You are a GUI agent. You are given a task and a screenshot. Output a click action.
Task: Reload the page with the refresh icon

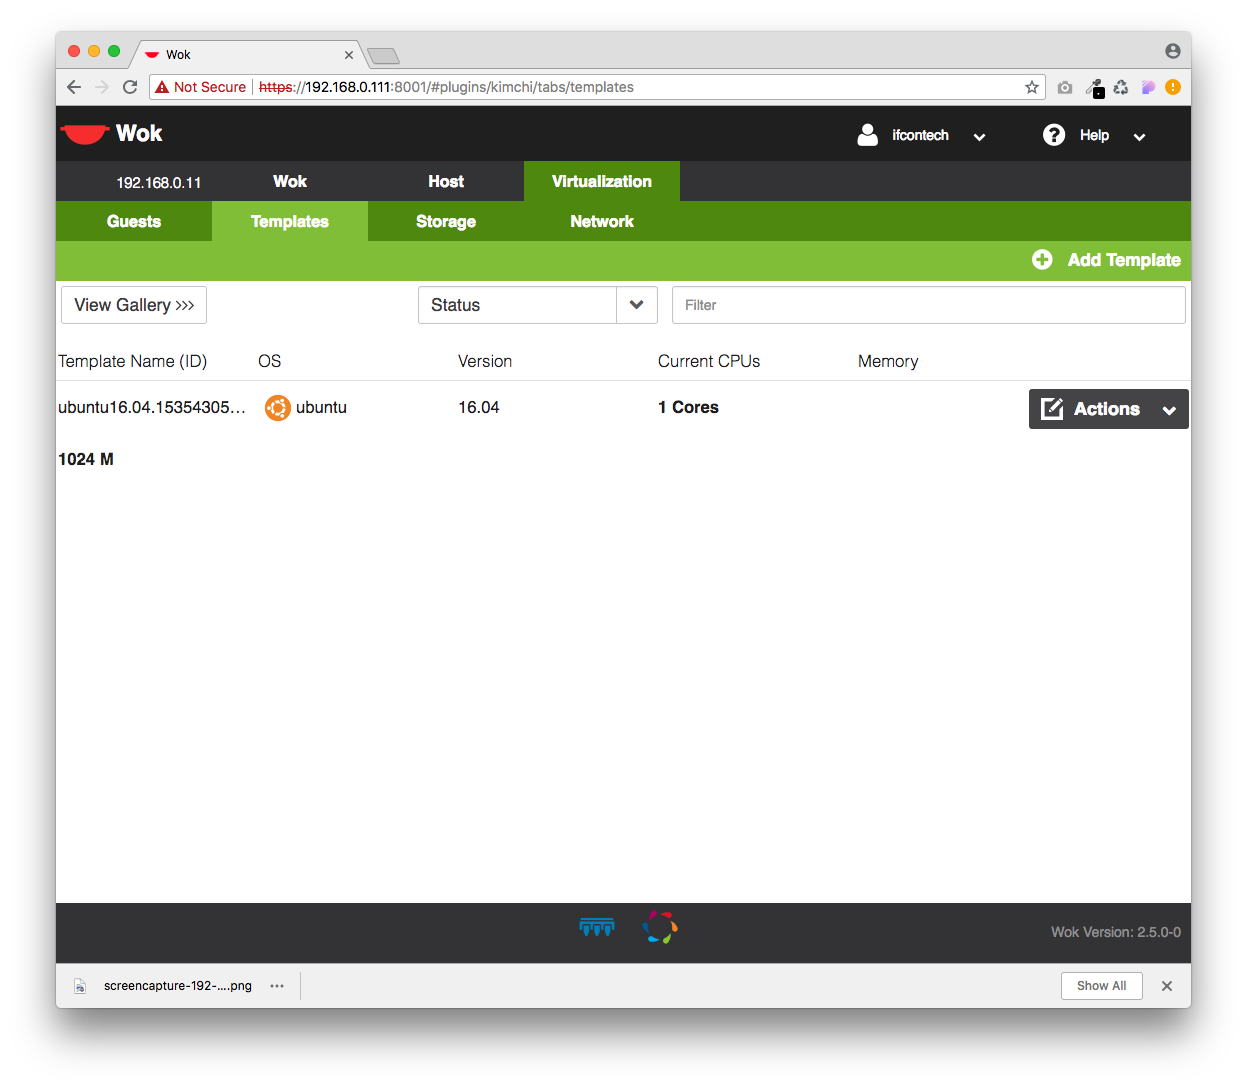pyautogui.click(x=130, y=87)
